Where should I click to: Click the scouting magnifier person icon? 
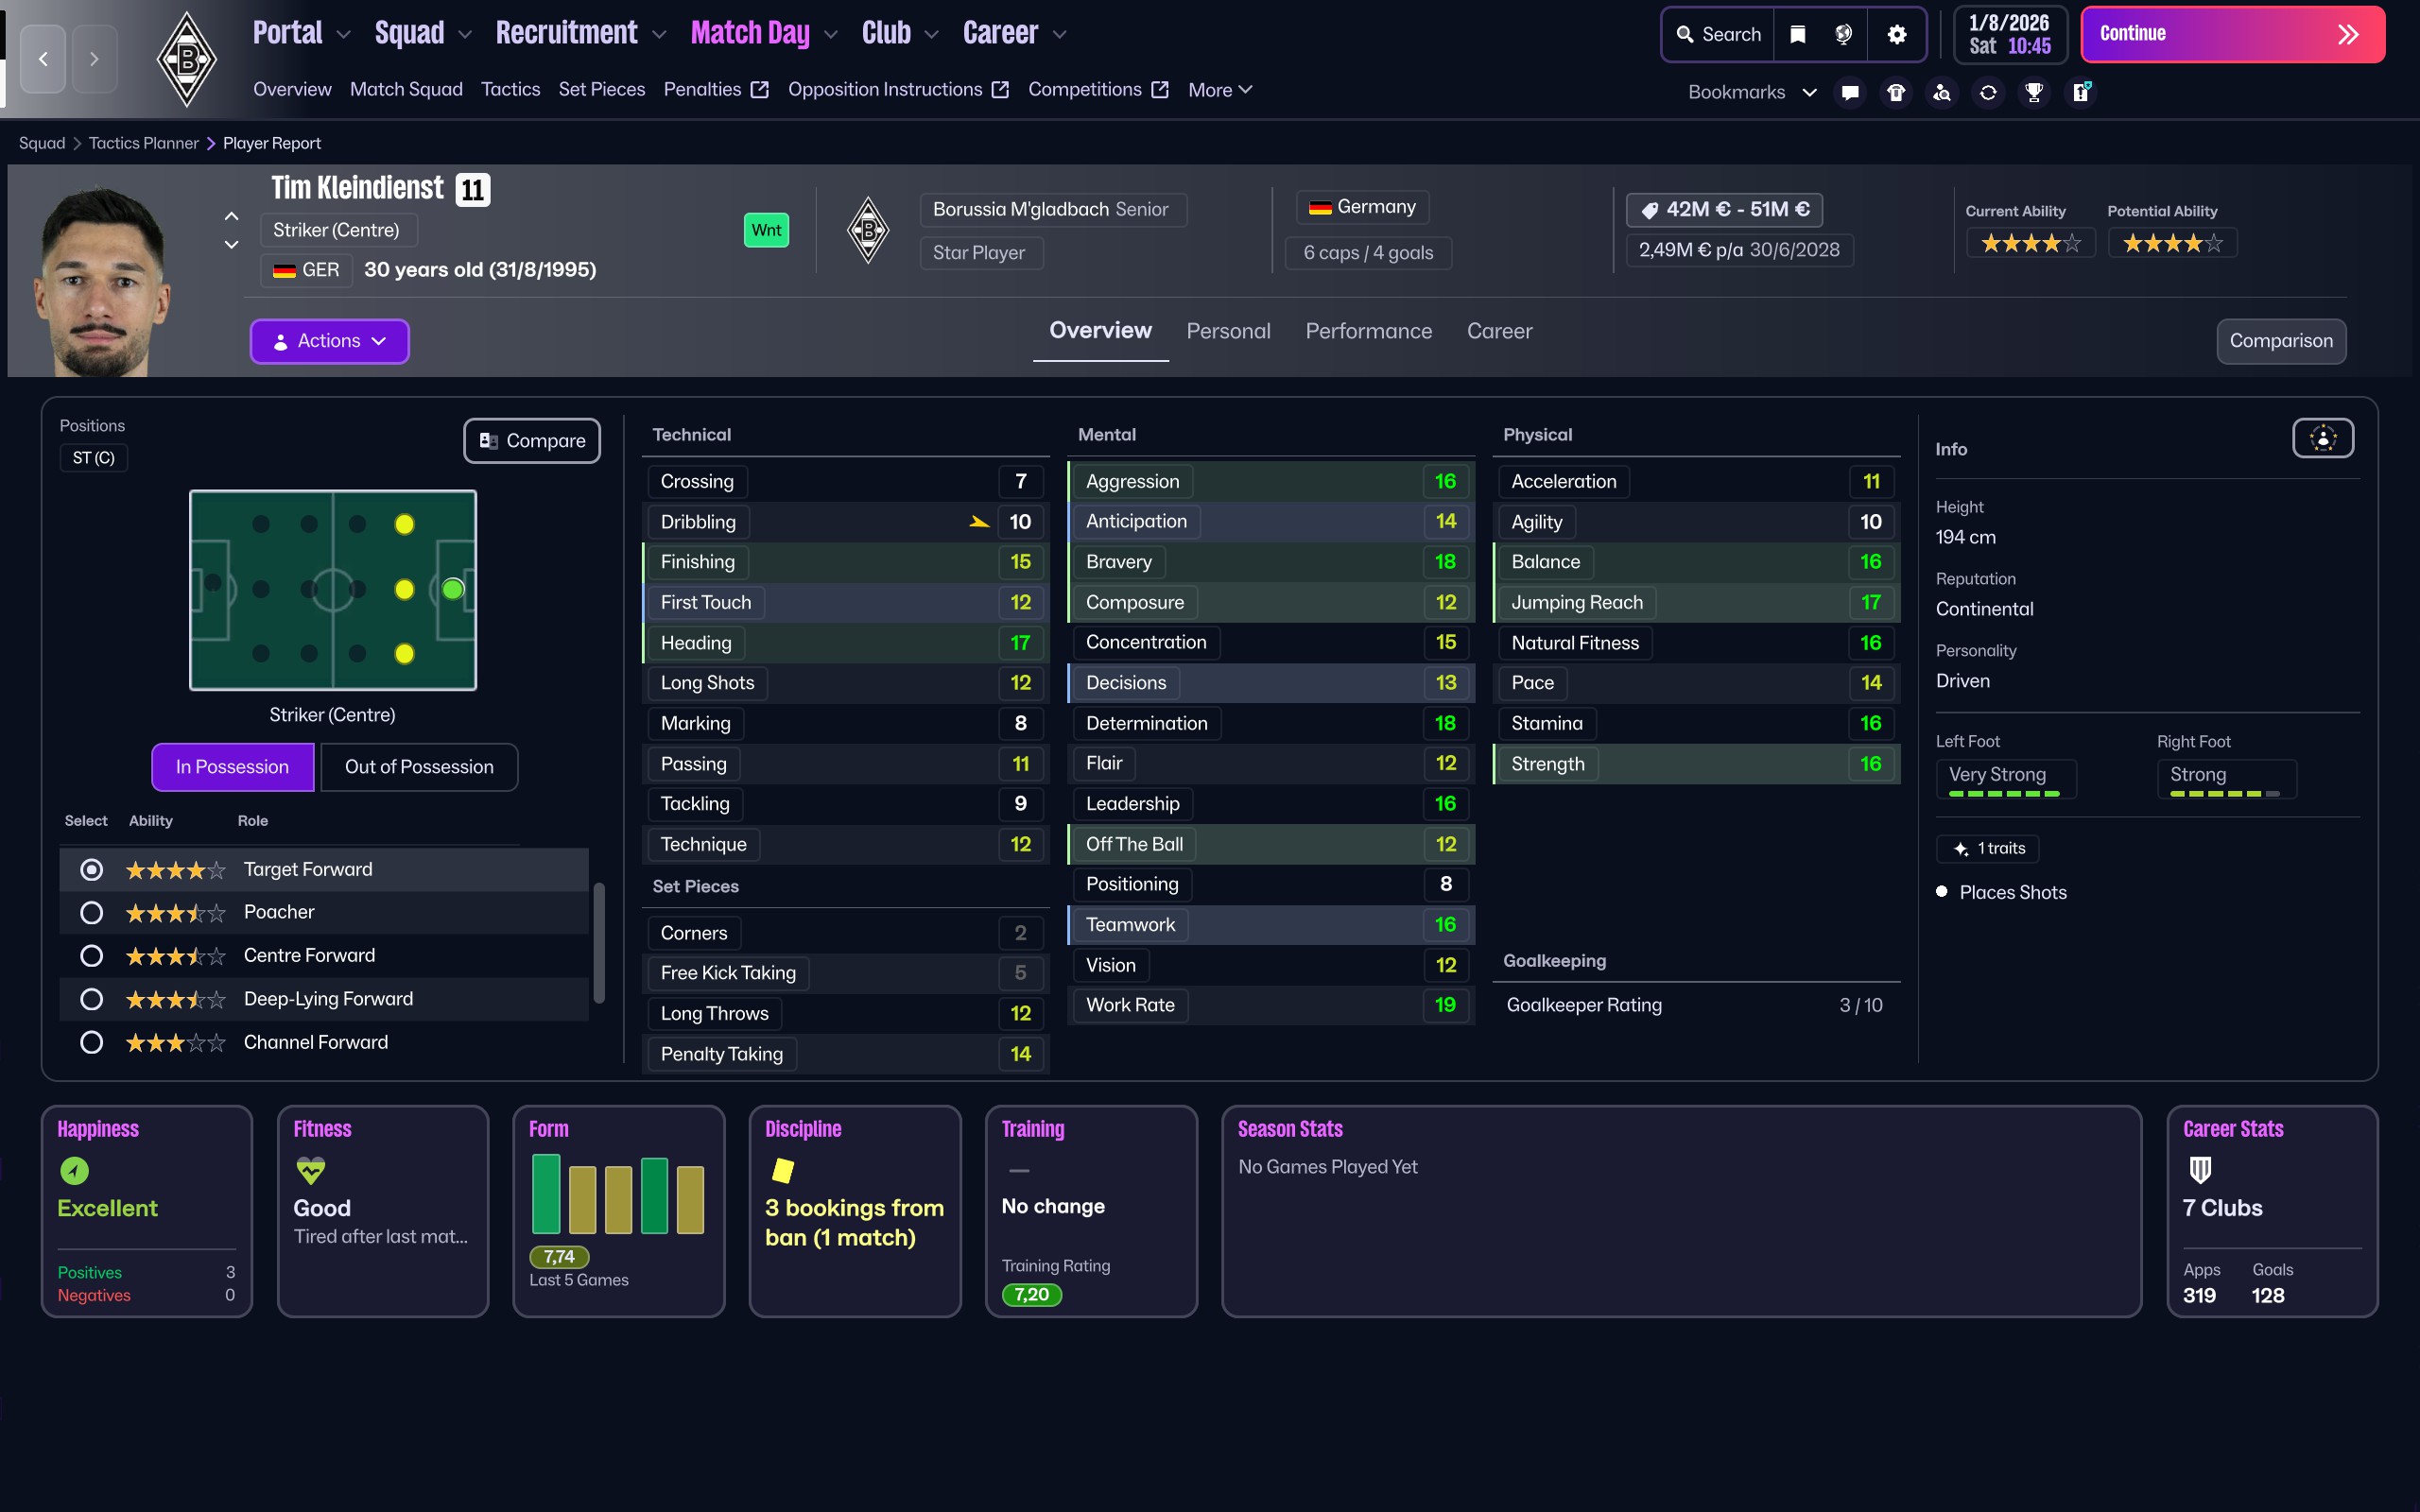pos(1942,92)
